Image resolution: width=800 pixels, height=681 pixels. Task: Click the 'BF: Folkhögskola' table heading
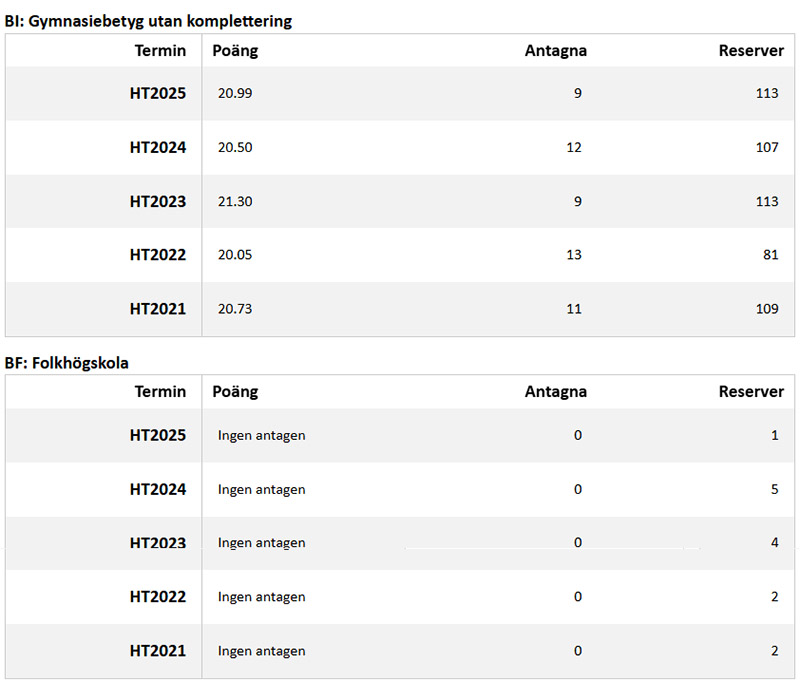point(67,363)
